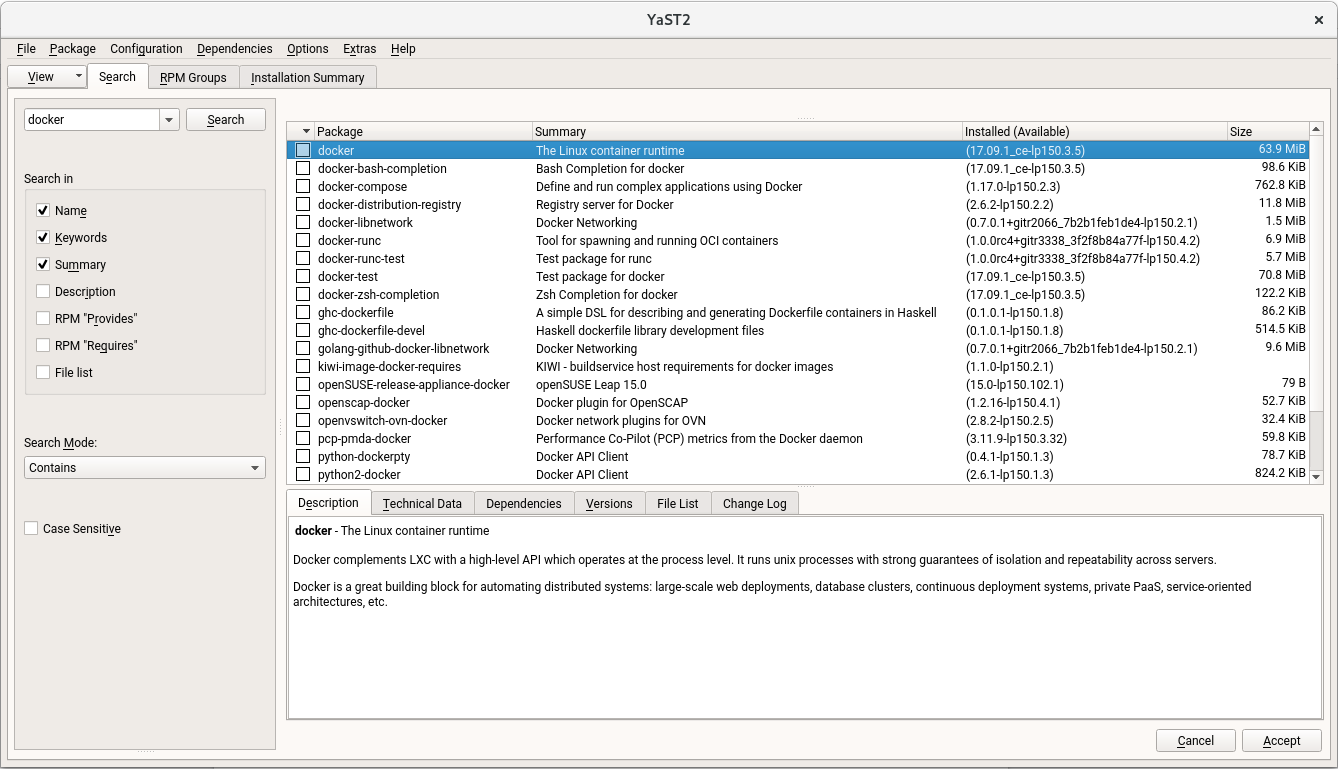The width and height of the screenshot is (1338, 769).
Task: Show the Change Log tab
Action: (755, 503)
